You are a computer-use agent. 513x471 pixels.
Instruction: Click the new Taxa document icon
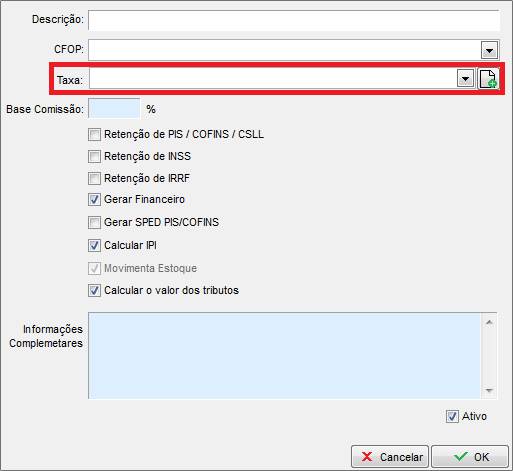(x=488, y=79)
